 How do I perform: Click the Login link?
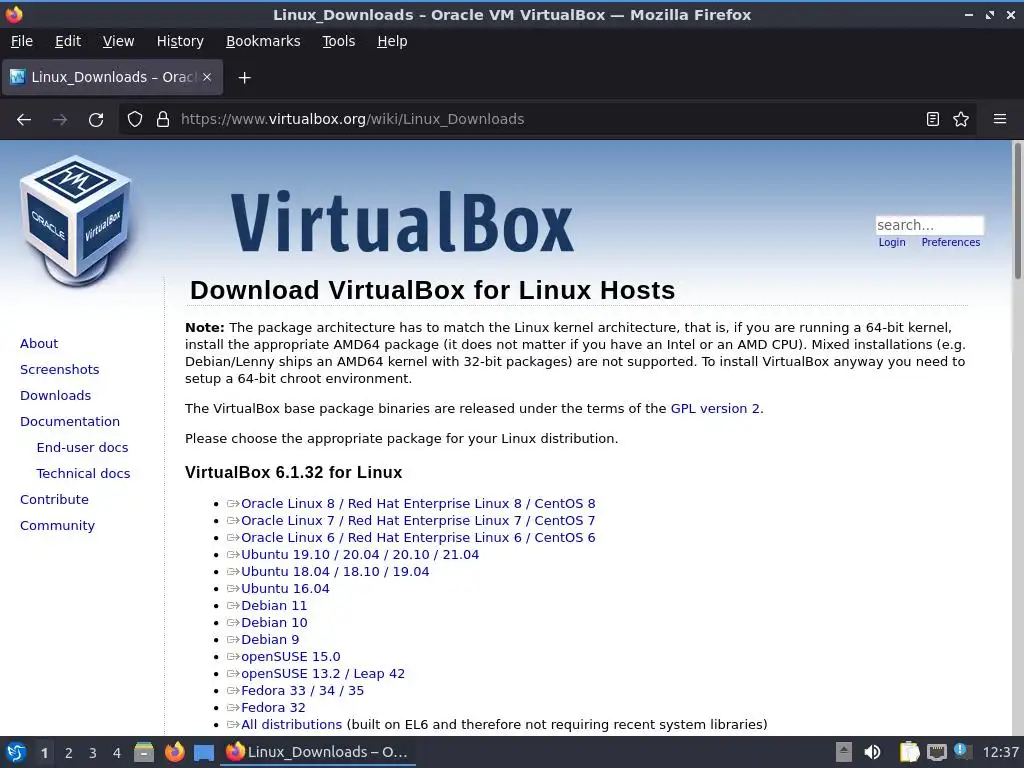coord(891,242)
